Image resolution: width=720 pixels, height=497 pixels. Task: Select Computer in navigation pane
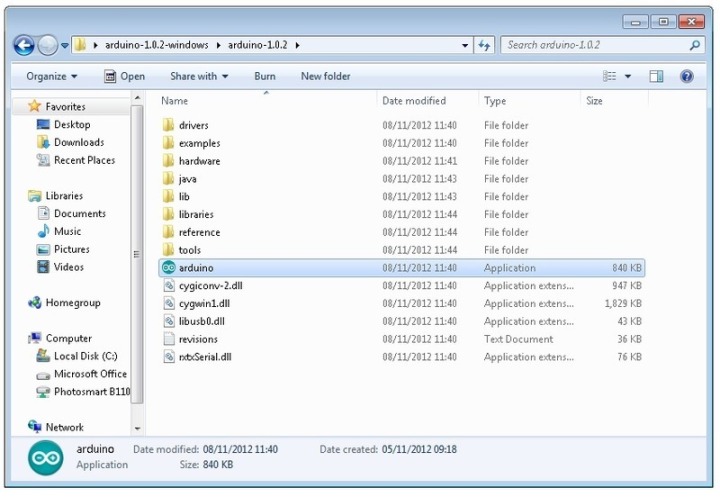pos(68,339)
